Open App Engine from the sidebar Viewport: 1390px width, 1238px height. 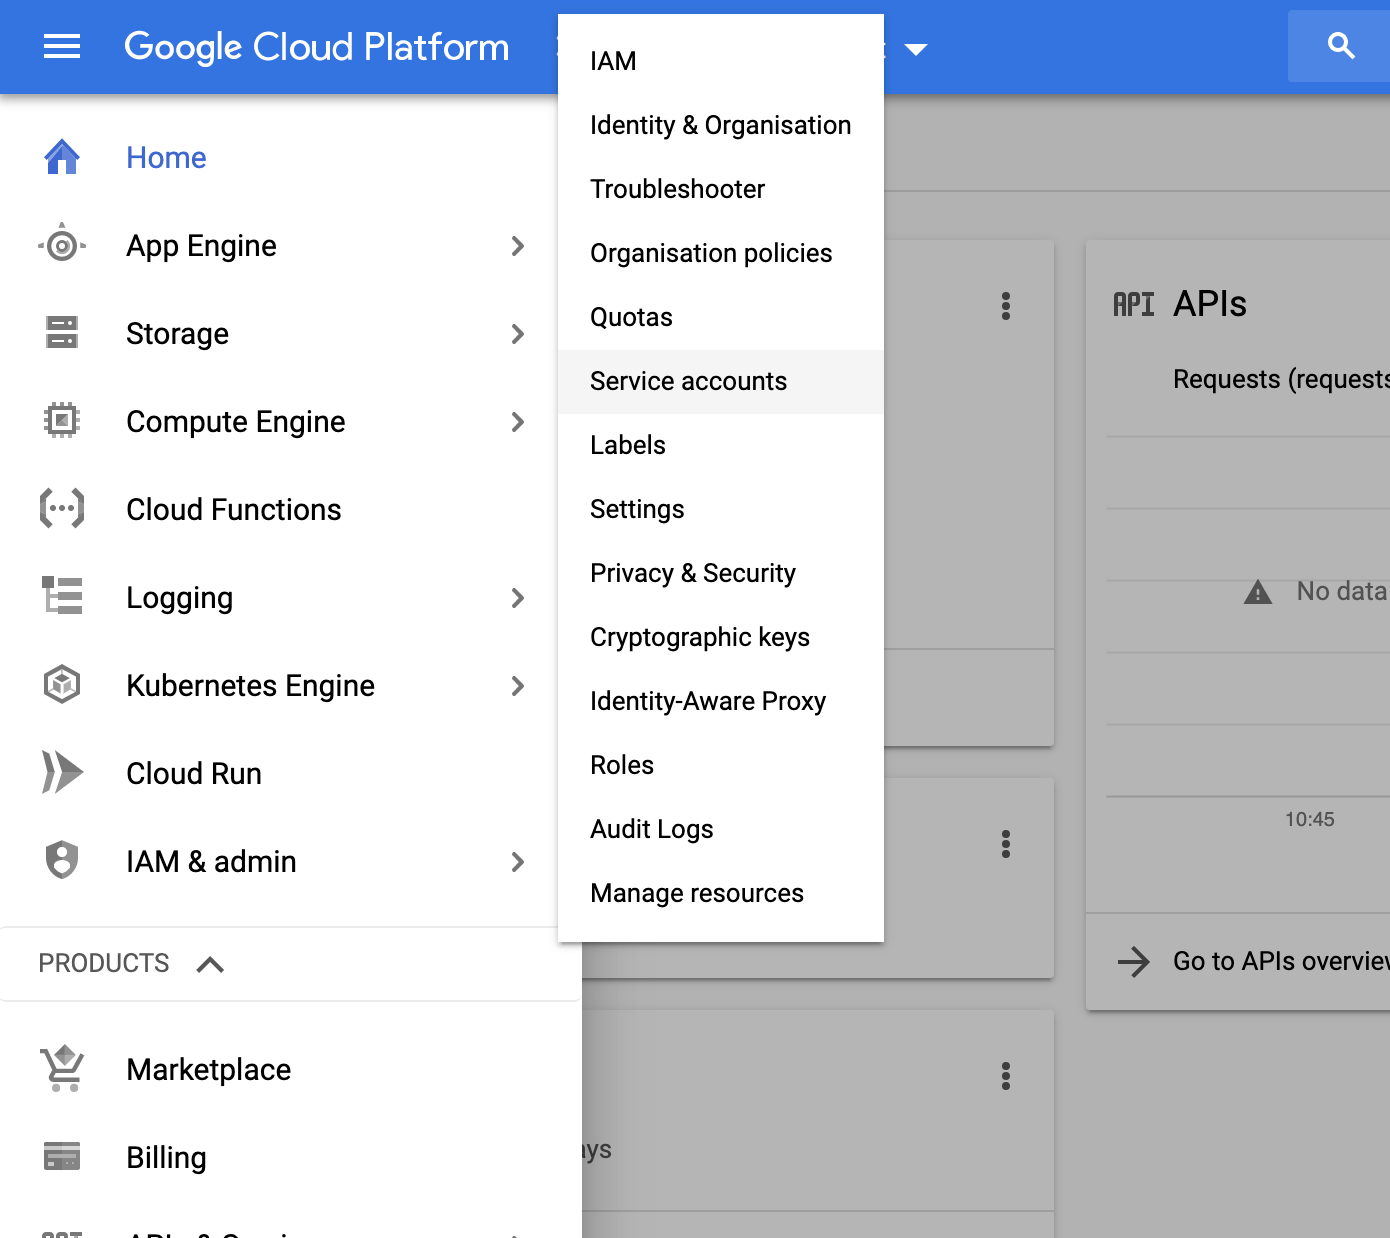click(x=201, y=245)
